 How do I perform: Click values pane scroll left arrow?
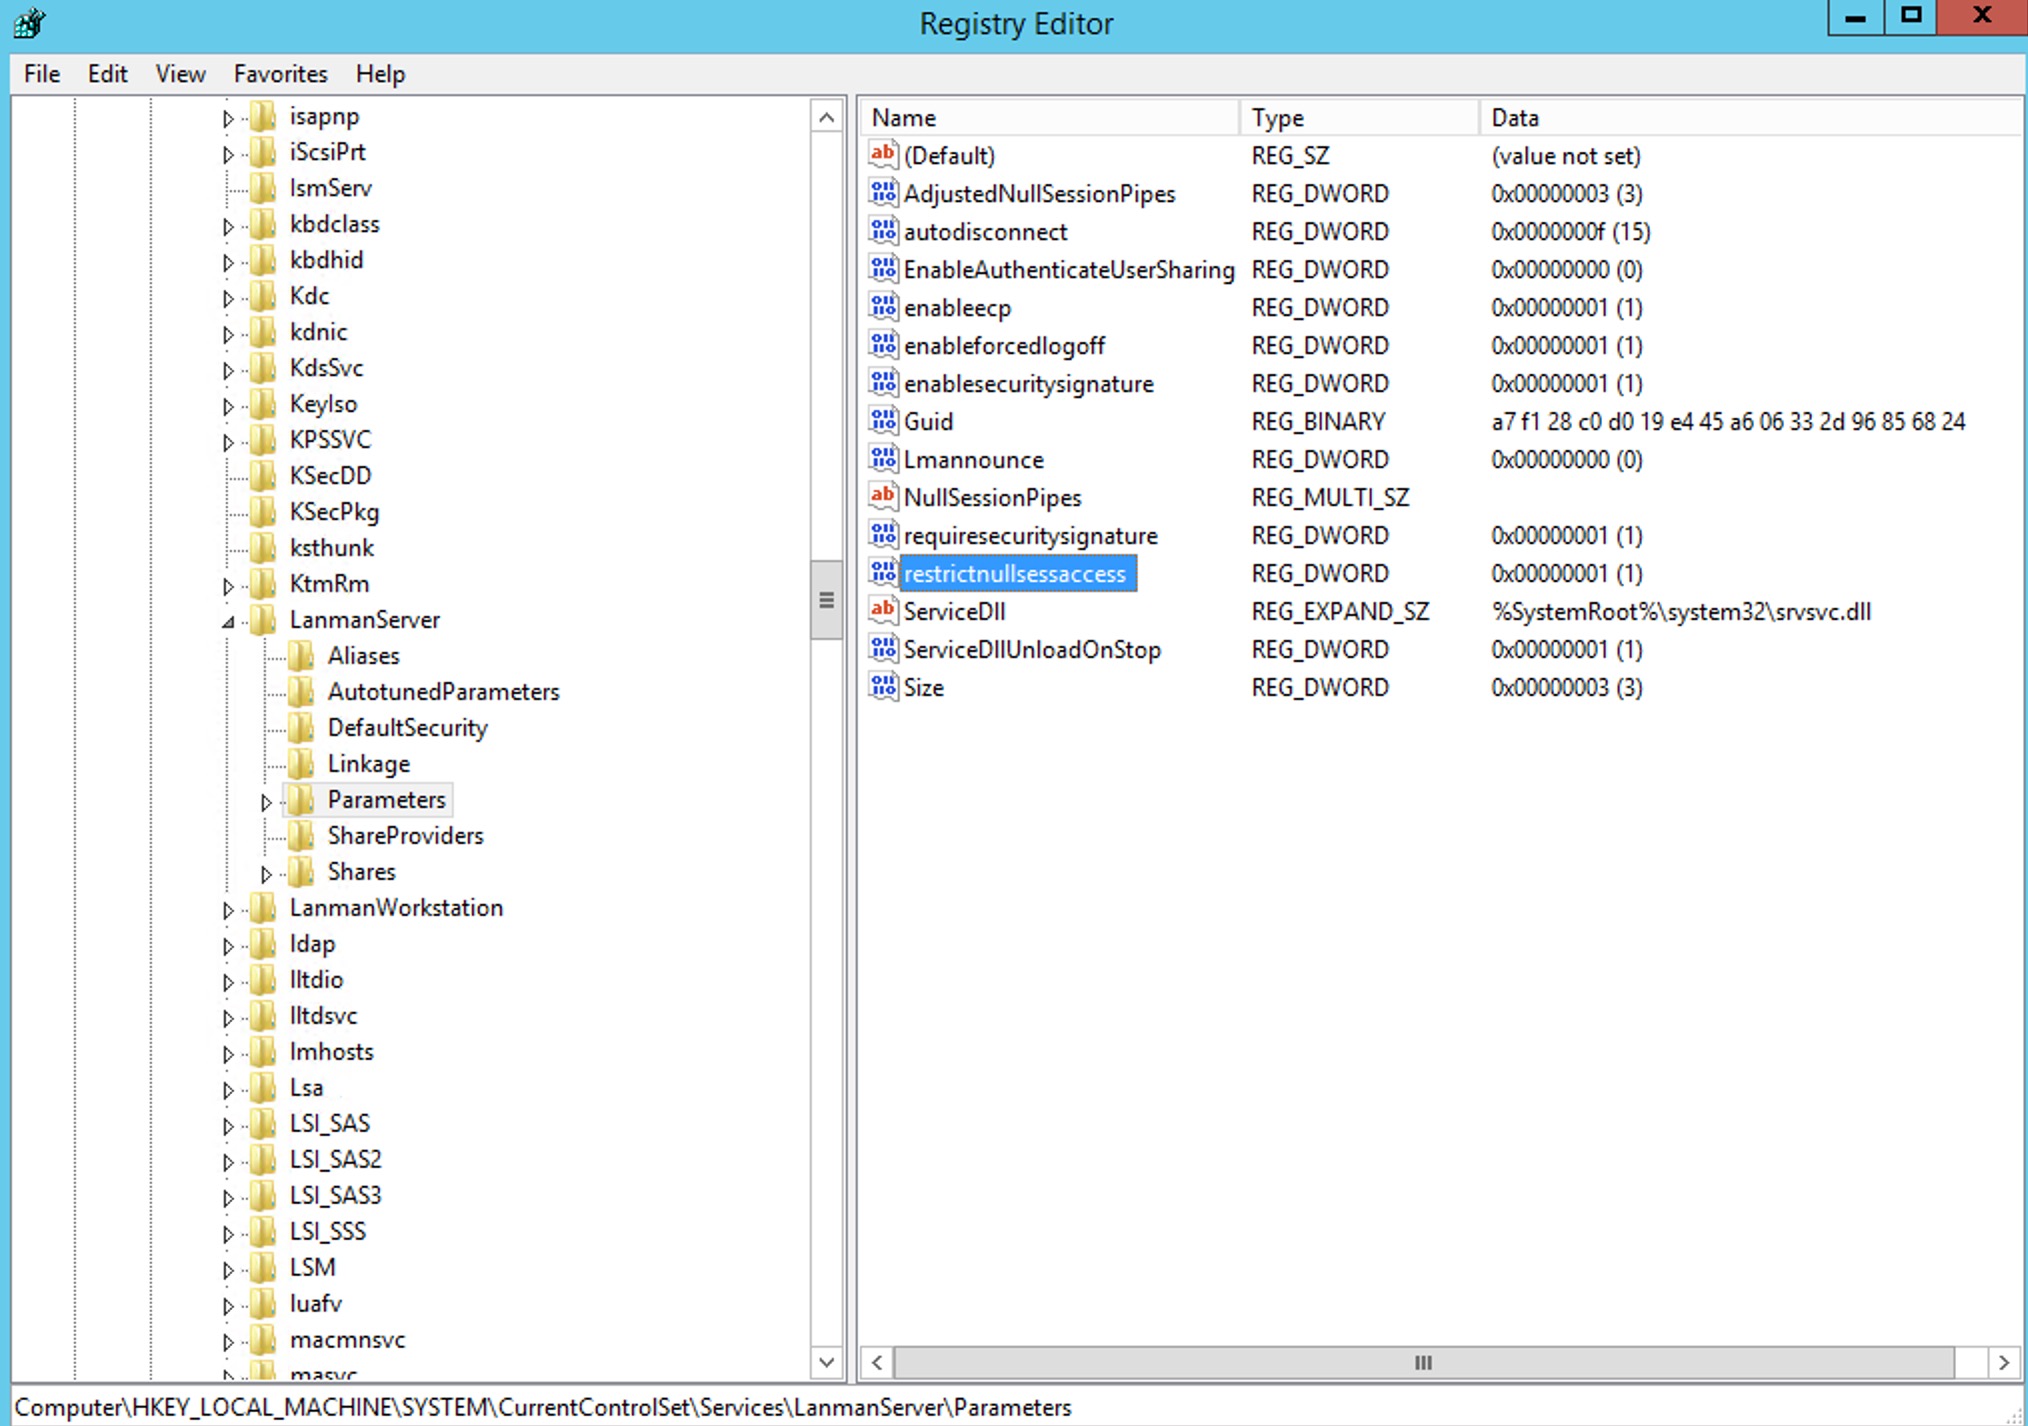pos(877,1362)
